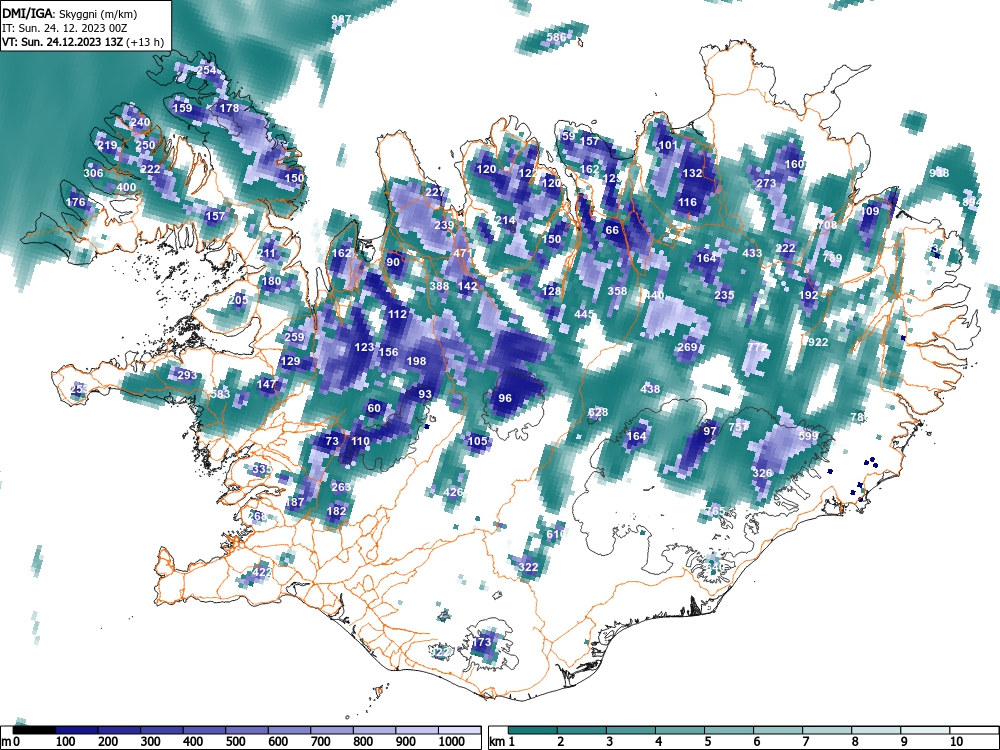1000x750 pixels.
Task: Click the visibility value '112'
Action: click(x=397, y=314)
